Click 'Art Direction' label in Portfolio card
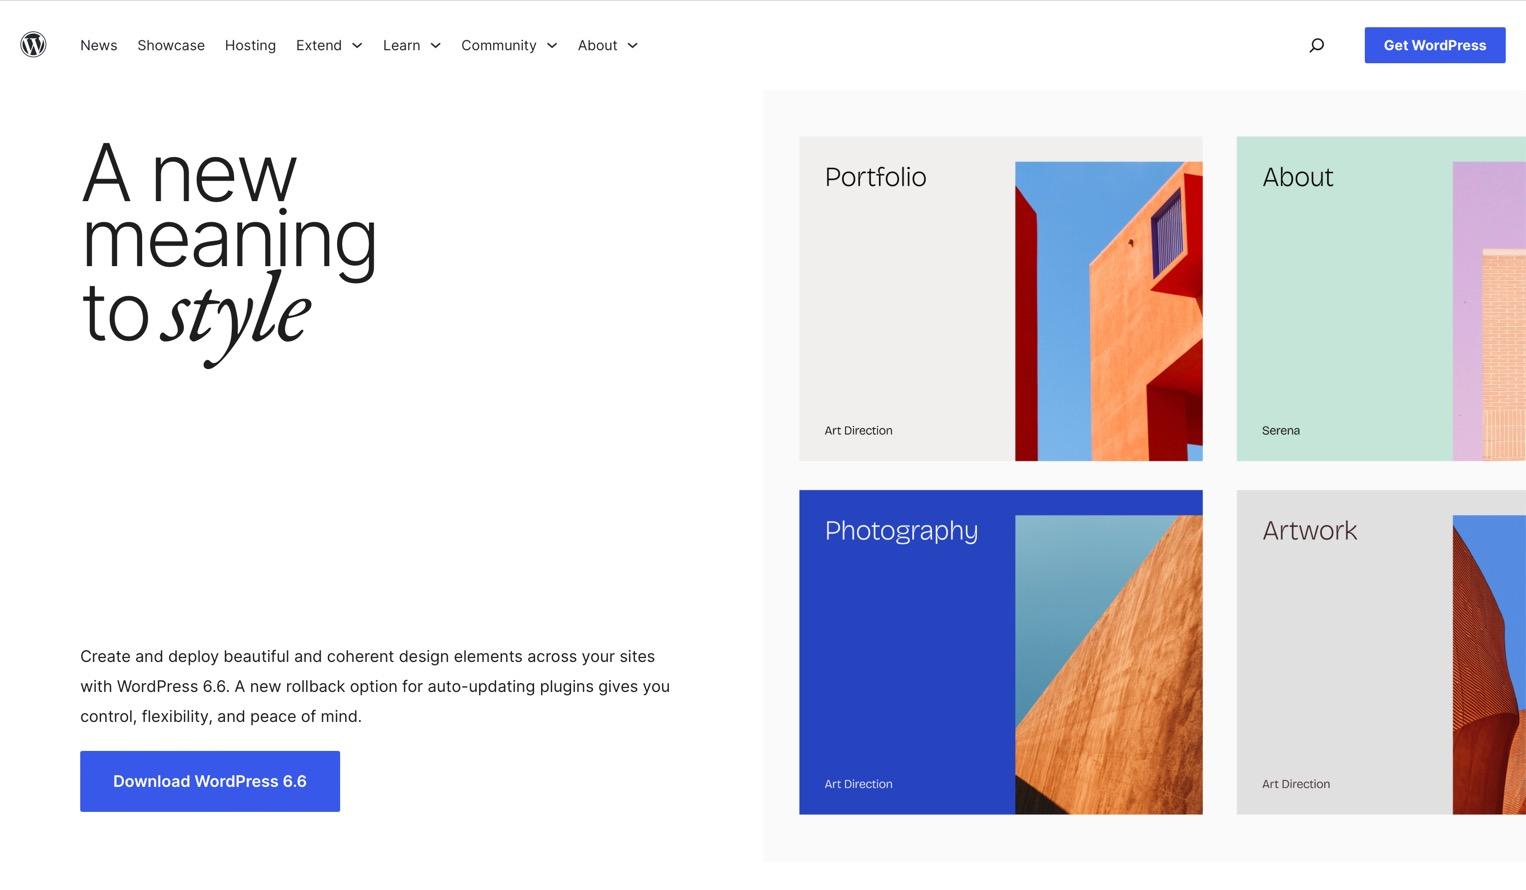 point(858,431)
